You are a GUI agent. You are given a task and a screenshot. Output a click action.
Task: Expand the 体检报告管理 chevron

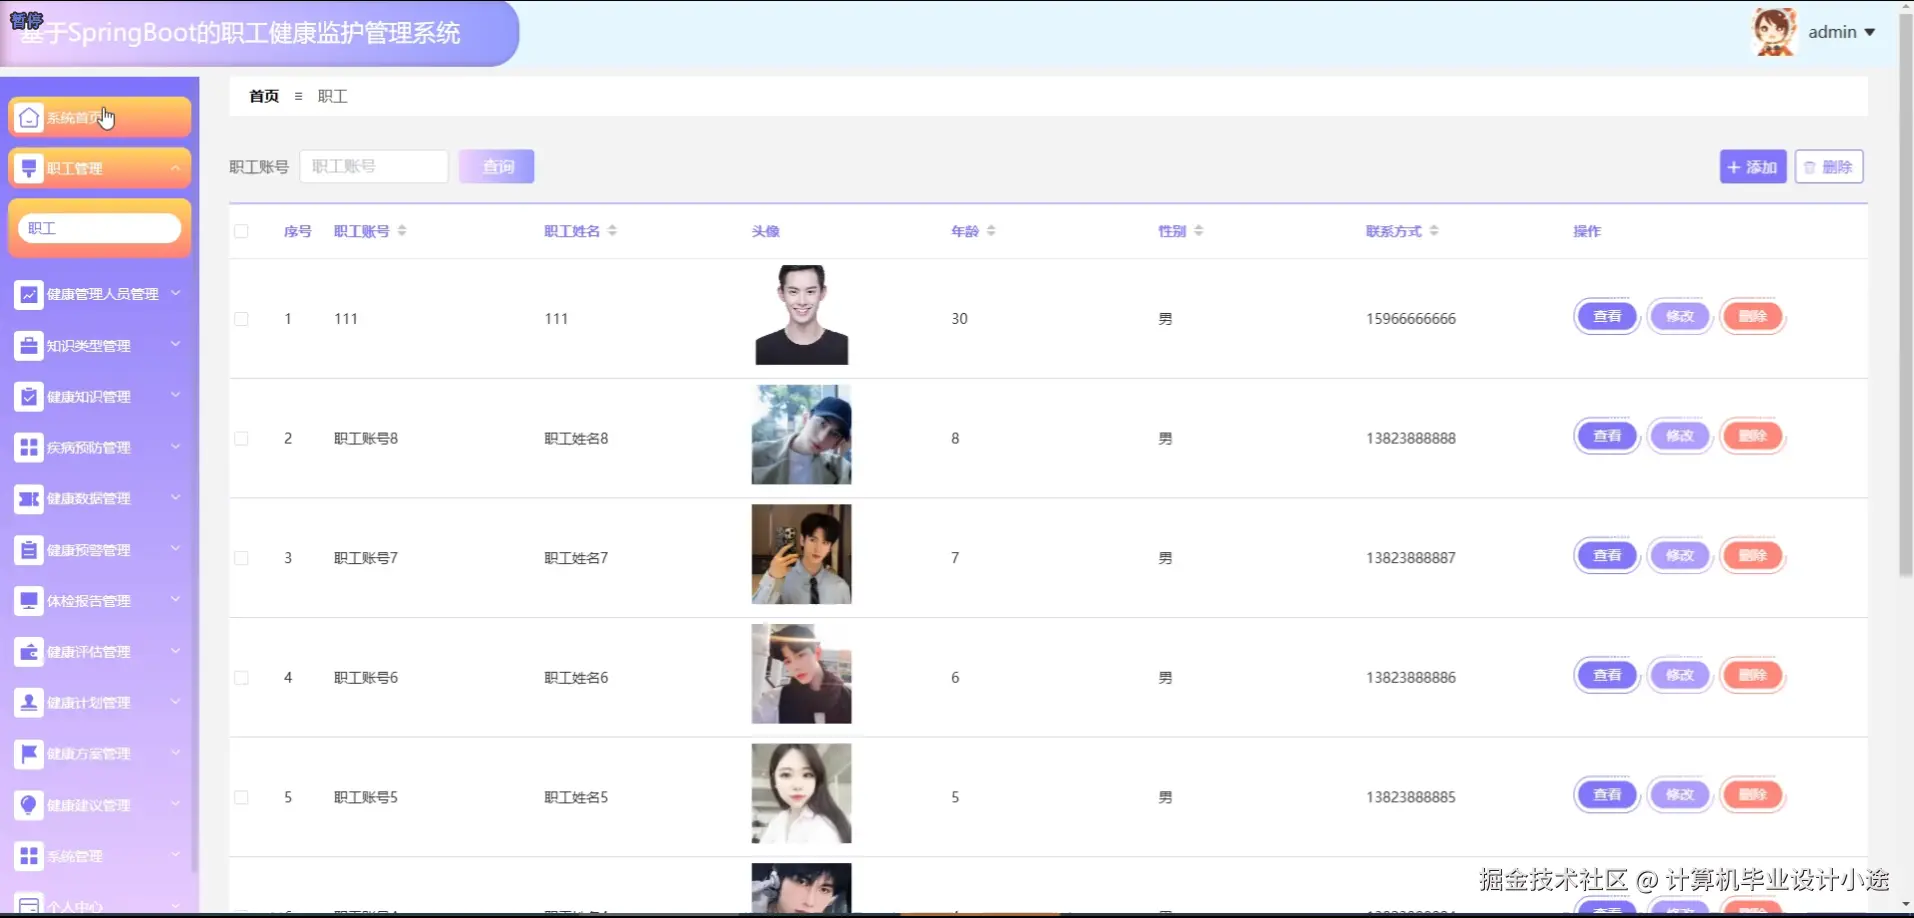pos(175,600)
